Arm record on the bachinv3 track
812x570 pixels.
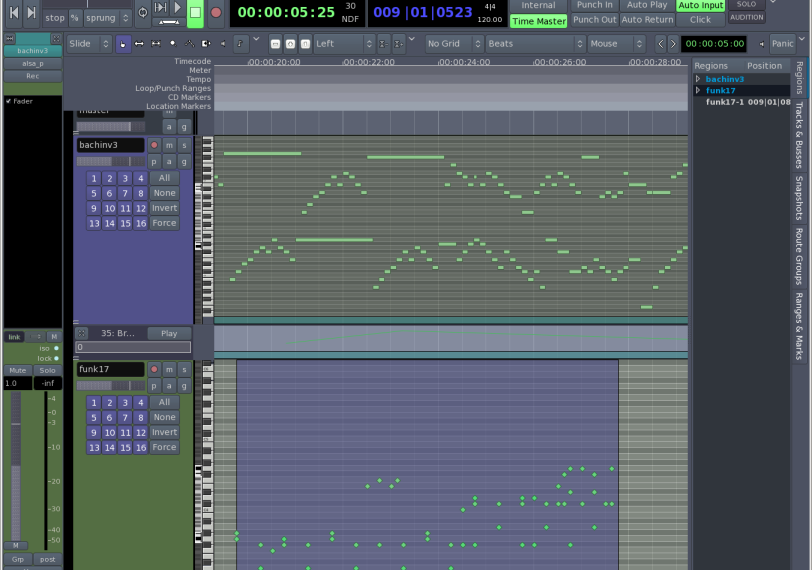coord(154,145)
